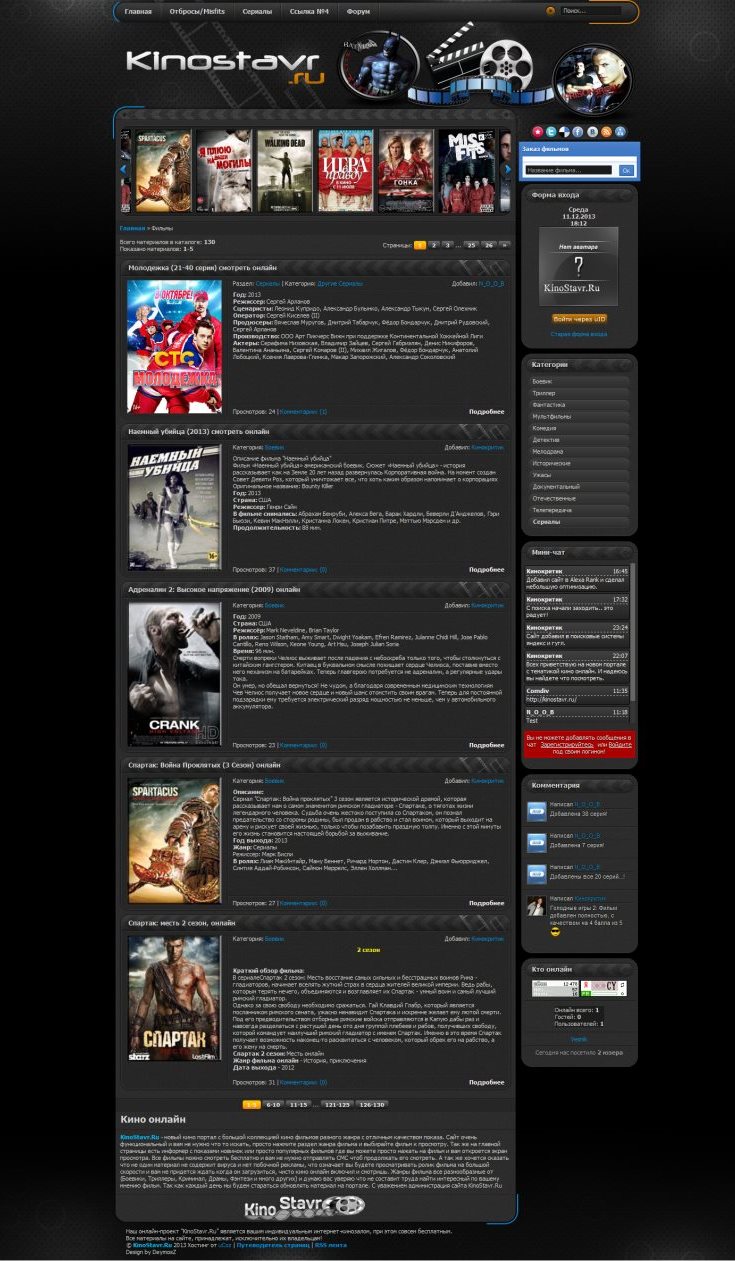The height and width of the screenshot is (1261, 735).
Task: Open The Walking Dead poster in carousel
Action: (x=284, y=171)
